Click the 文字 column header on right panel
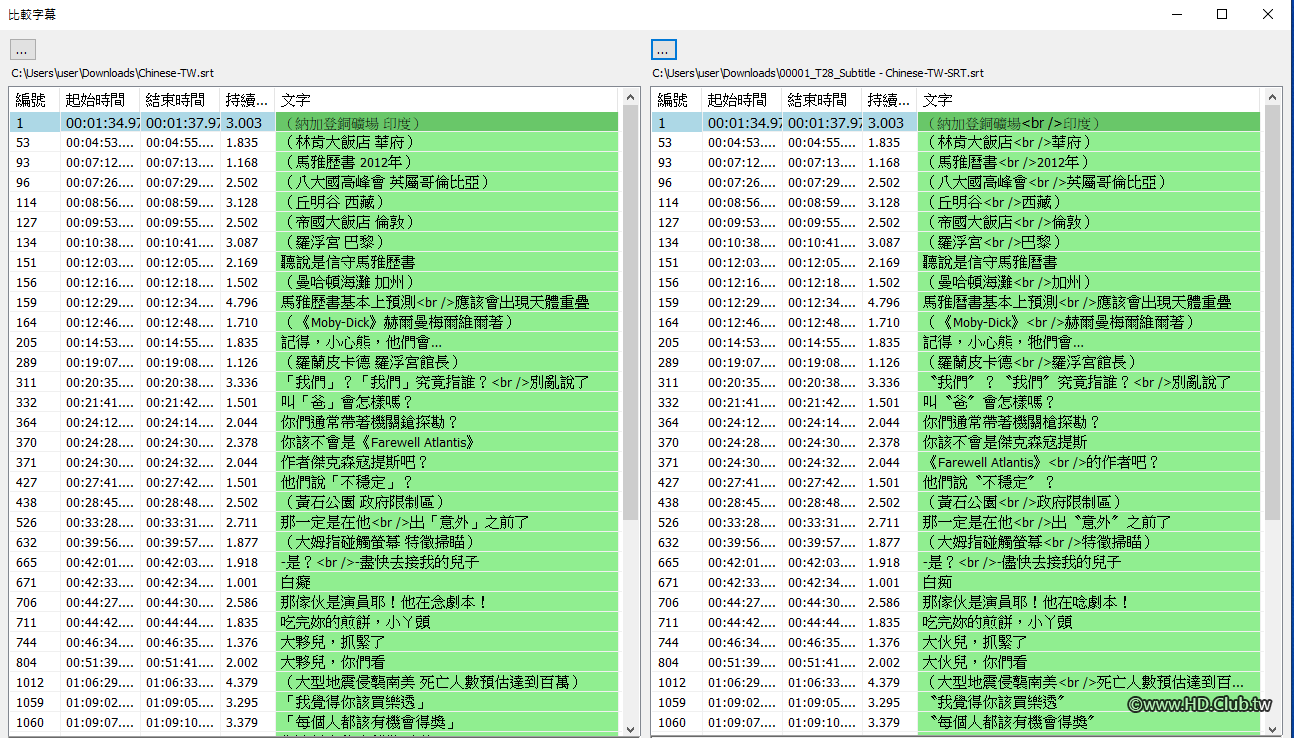The width and height of the screenshot is (1294, 738). point(937,99)
